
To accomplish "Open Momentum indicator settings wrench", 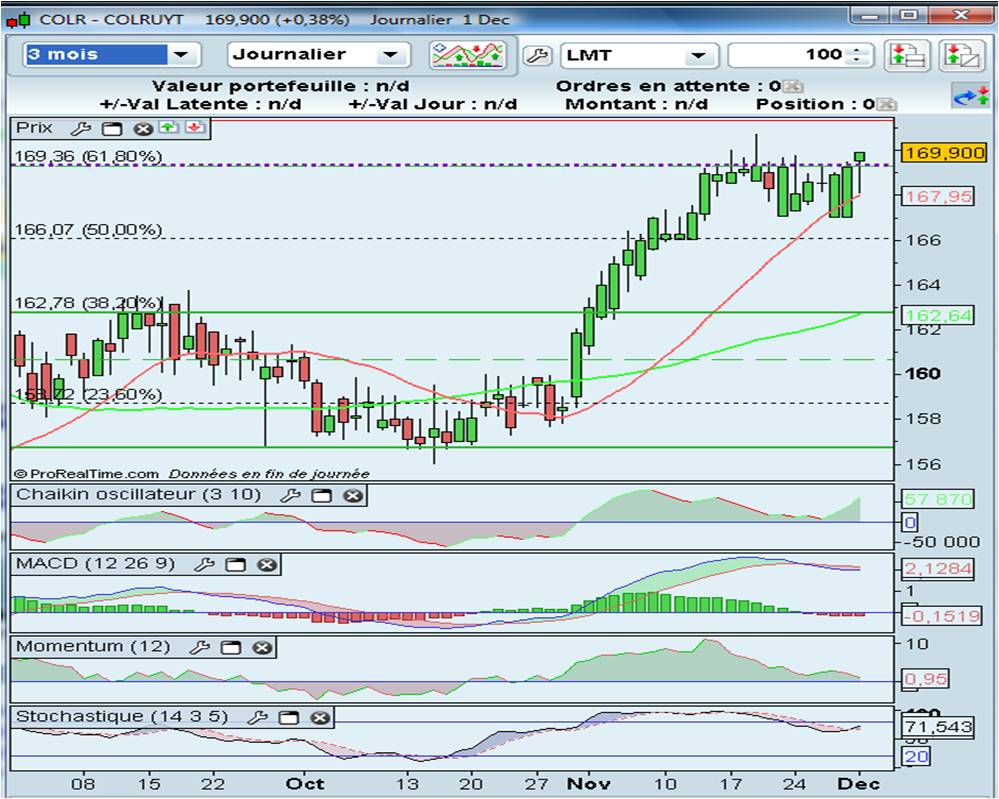I will coord(199,648).
